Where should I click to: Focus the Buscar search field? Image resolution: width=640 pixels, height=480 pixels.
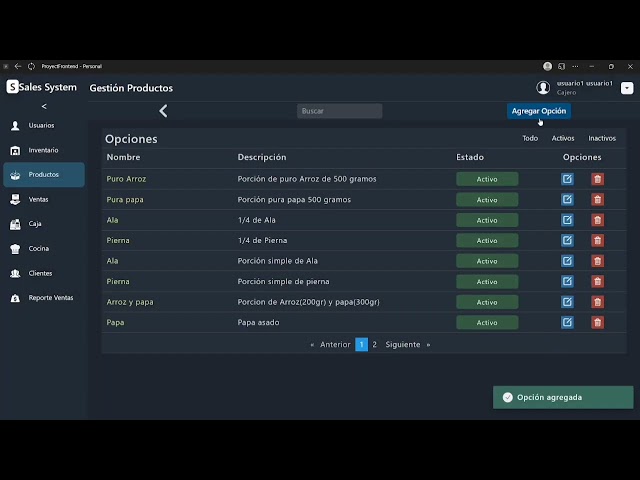click(340, 111)
